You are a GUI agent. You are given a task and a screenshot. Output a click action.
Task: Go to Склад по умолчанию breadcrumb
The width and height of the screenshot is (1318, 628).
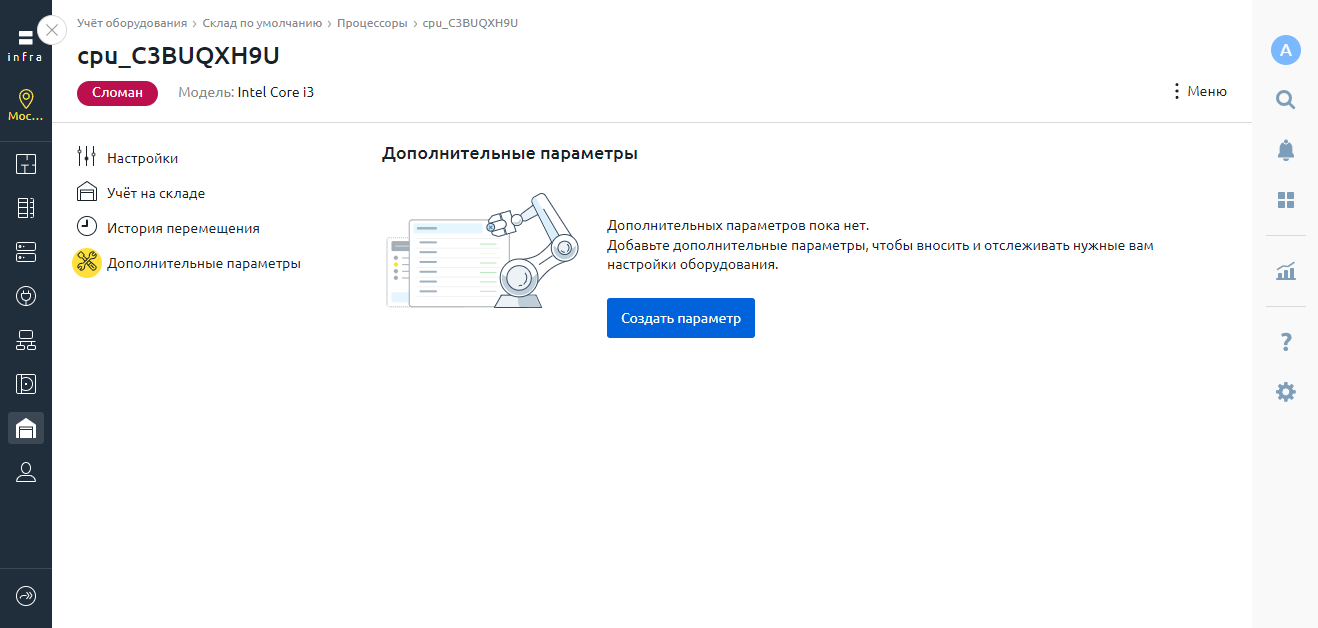[262, 22]
